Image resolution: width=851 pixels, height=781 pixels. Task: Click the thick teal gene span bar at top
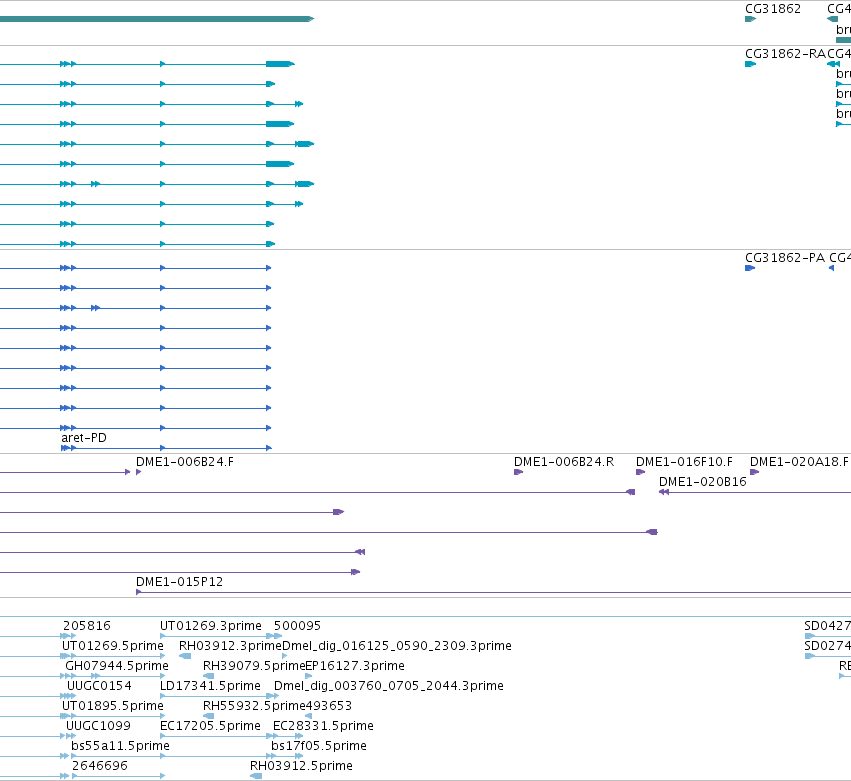coord(157,19)
